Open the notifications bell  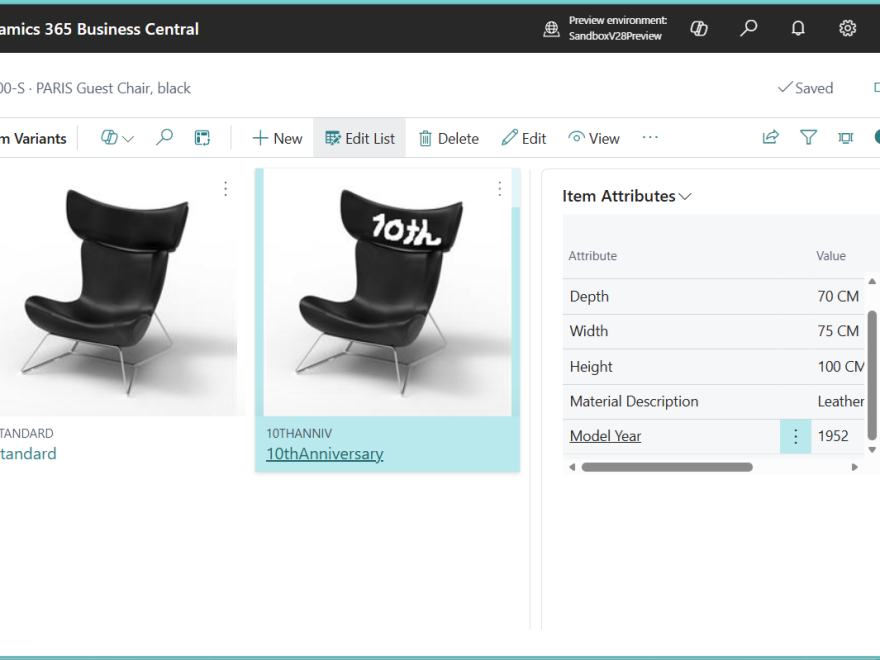coord(798,29)
